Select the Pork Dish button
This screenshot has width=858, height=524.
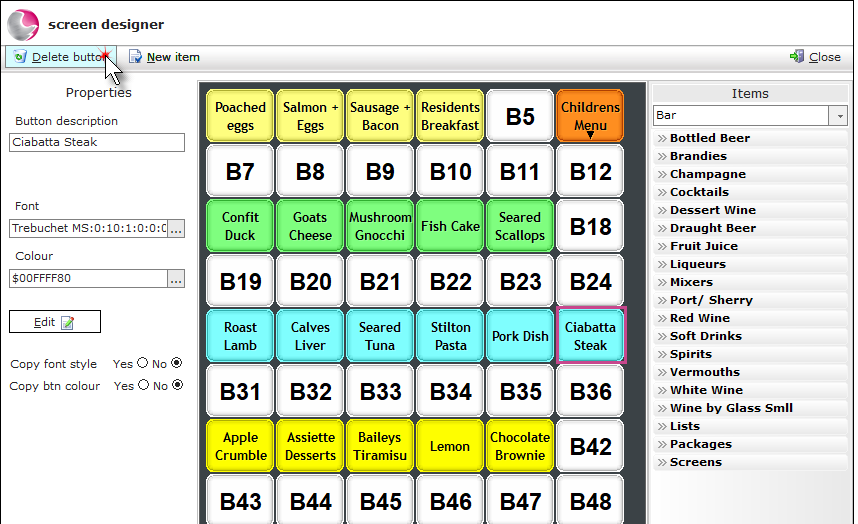(x=520, y=336)
